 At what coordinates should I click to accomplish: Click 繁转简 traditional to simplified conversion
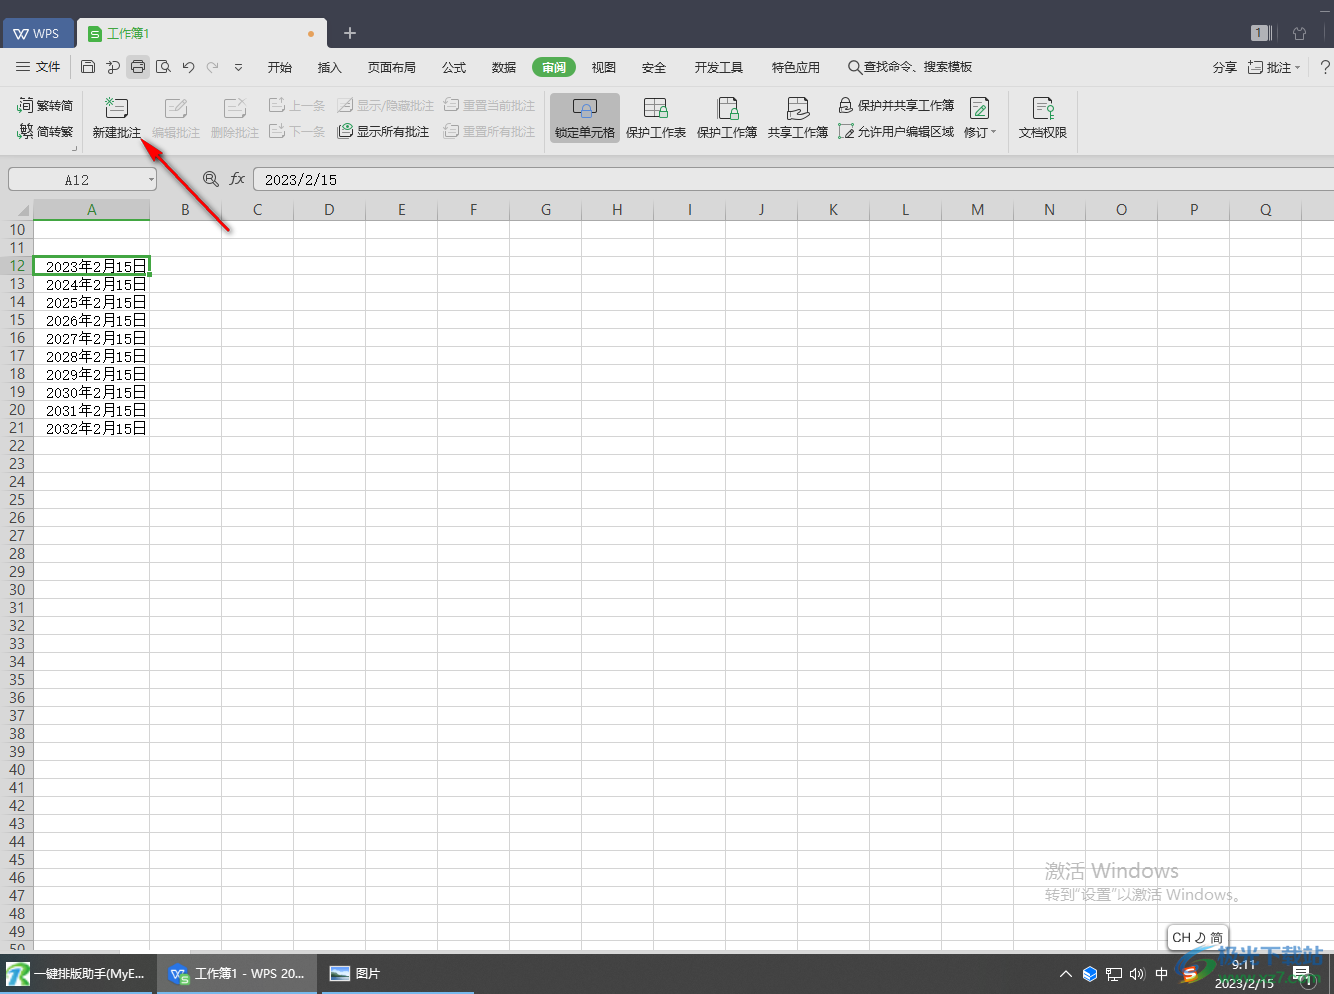tap(45, 105)
